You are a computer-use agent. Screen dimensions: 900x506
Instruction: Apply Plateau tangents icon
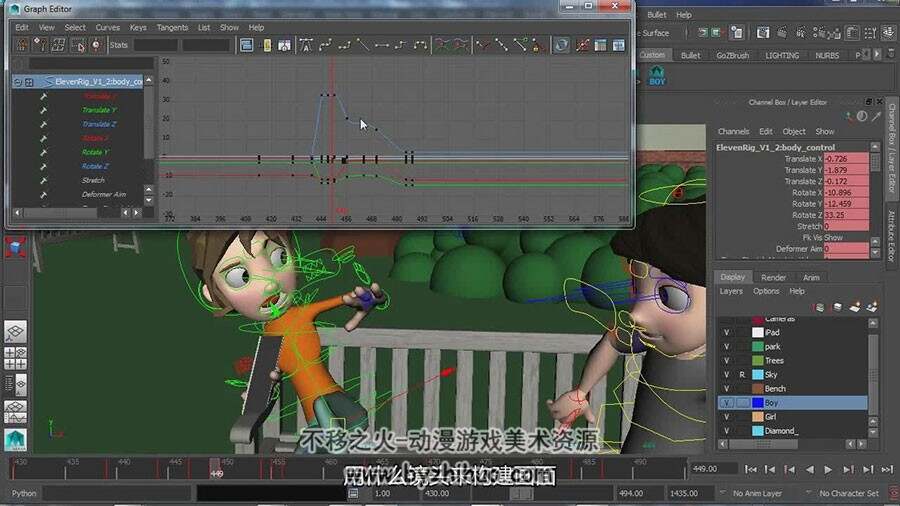[420, 45]
